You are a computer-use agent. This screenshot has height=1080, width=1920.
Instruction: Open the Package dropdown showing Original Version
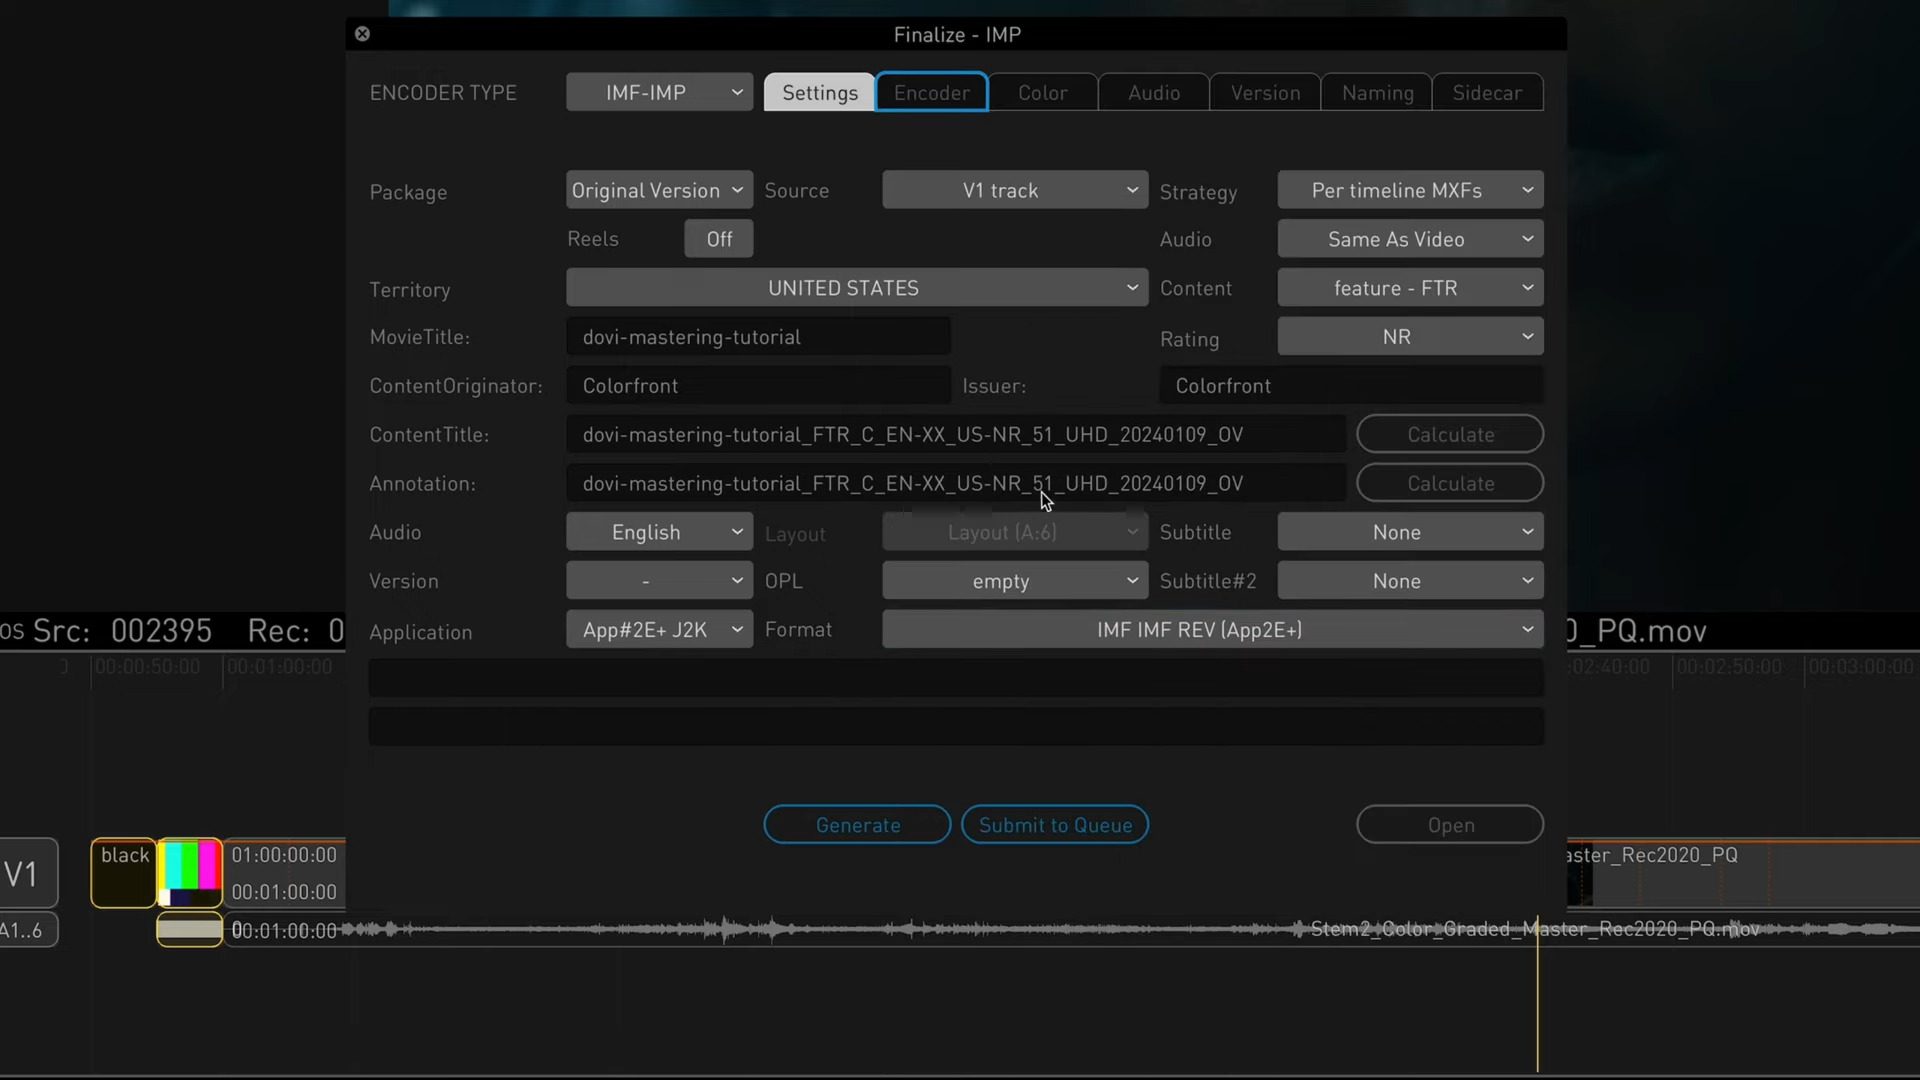[657, 189]
